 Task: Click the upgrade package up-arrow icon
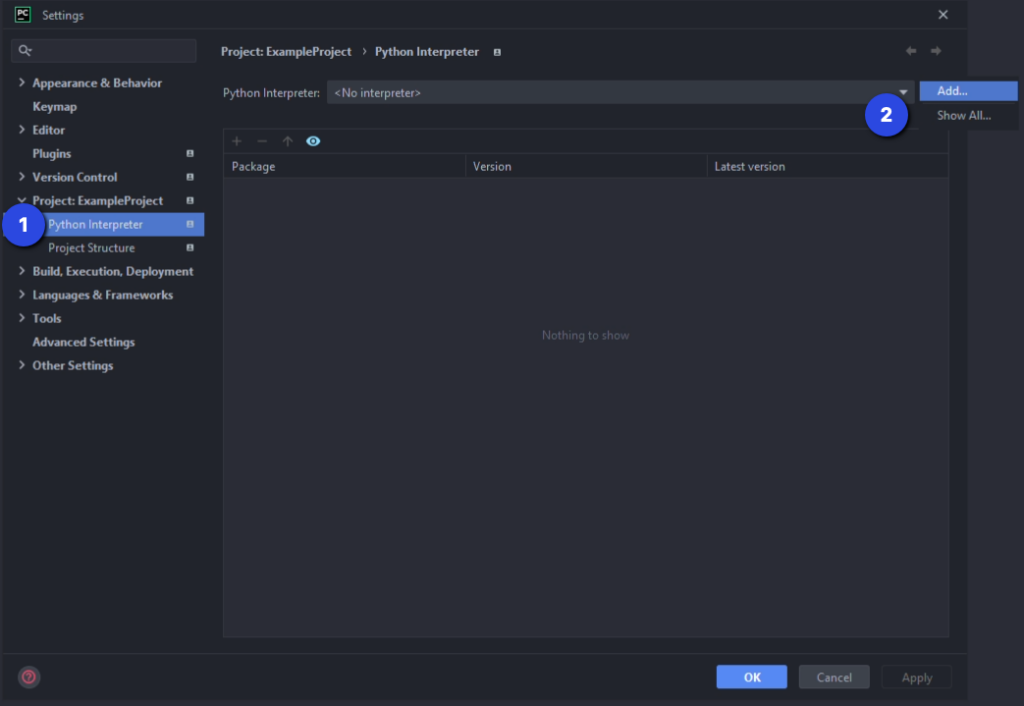point(287,141)
